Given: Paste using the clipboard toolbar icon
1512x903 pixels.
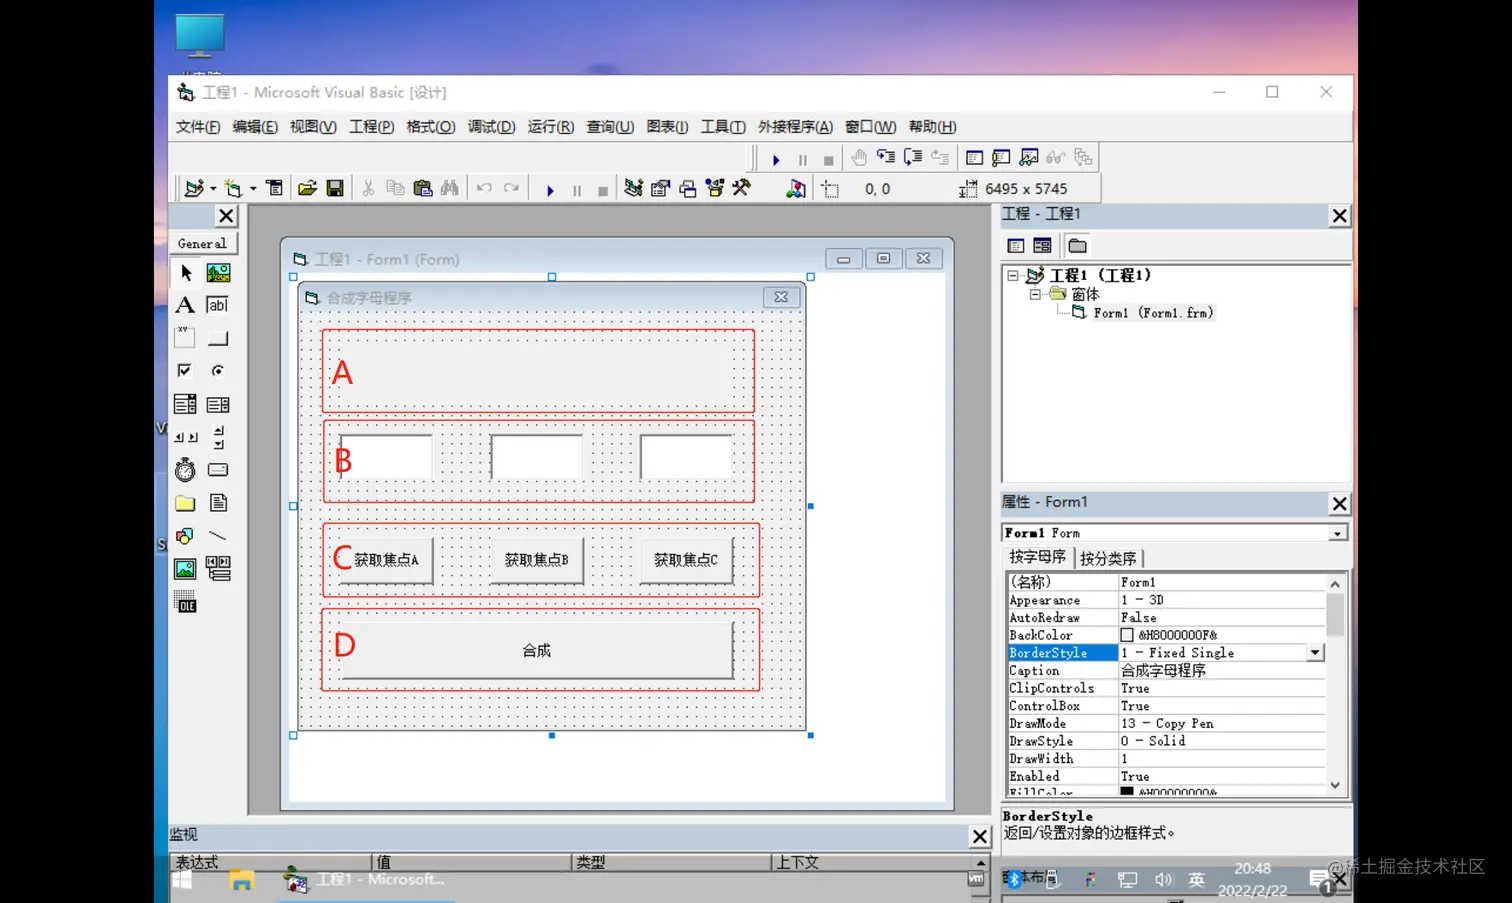Looking at the screenshot, I should point(423,188).
